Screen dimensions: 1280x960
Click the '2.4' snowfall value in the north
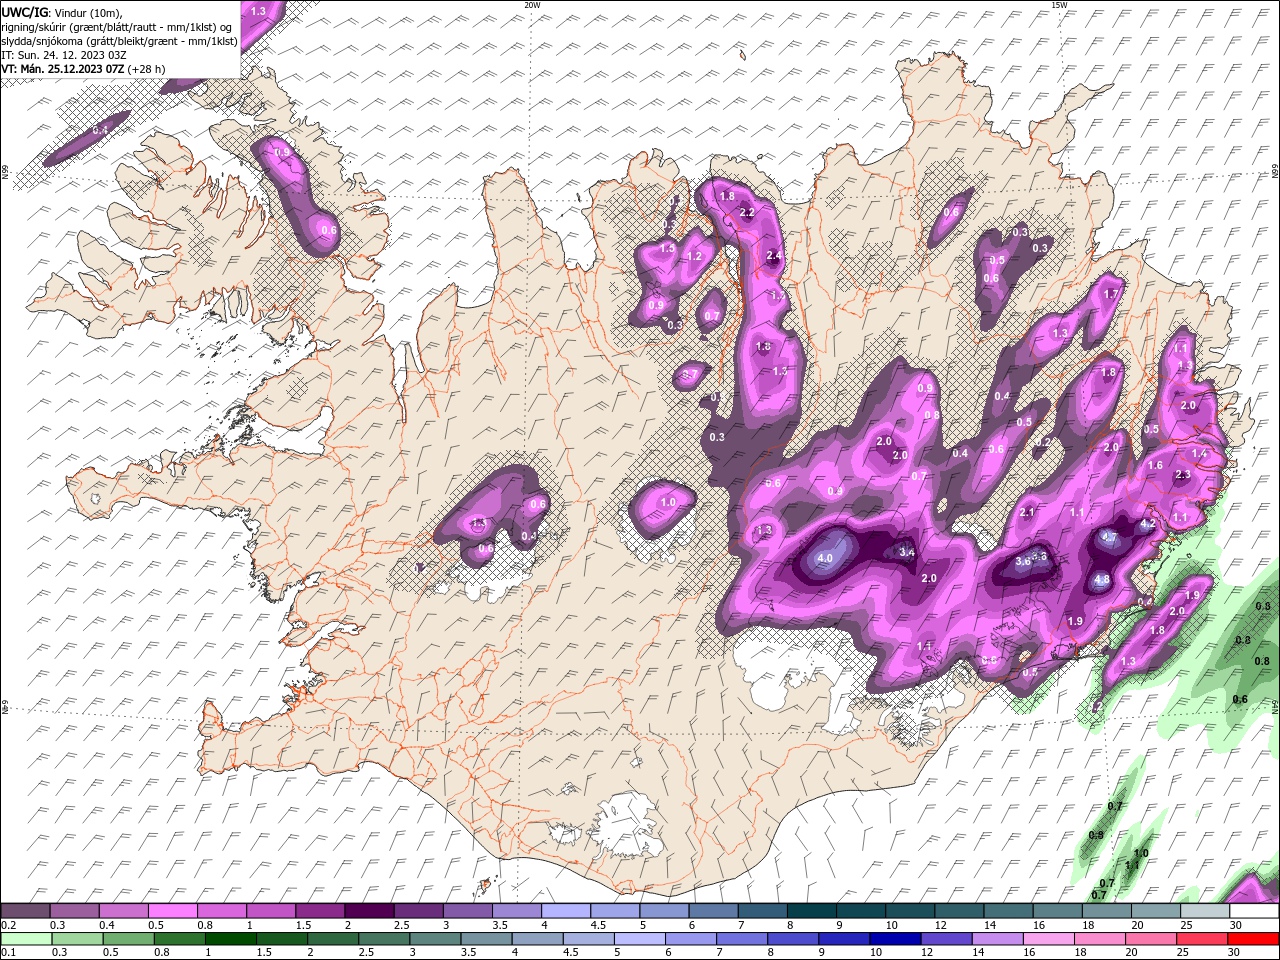click(x=773, y=256)
